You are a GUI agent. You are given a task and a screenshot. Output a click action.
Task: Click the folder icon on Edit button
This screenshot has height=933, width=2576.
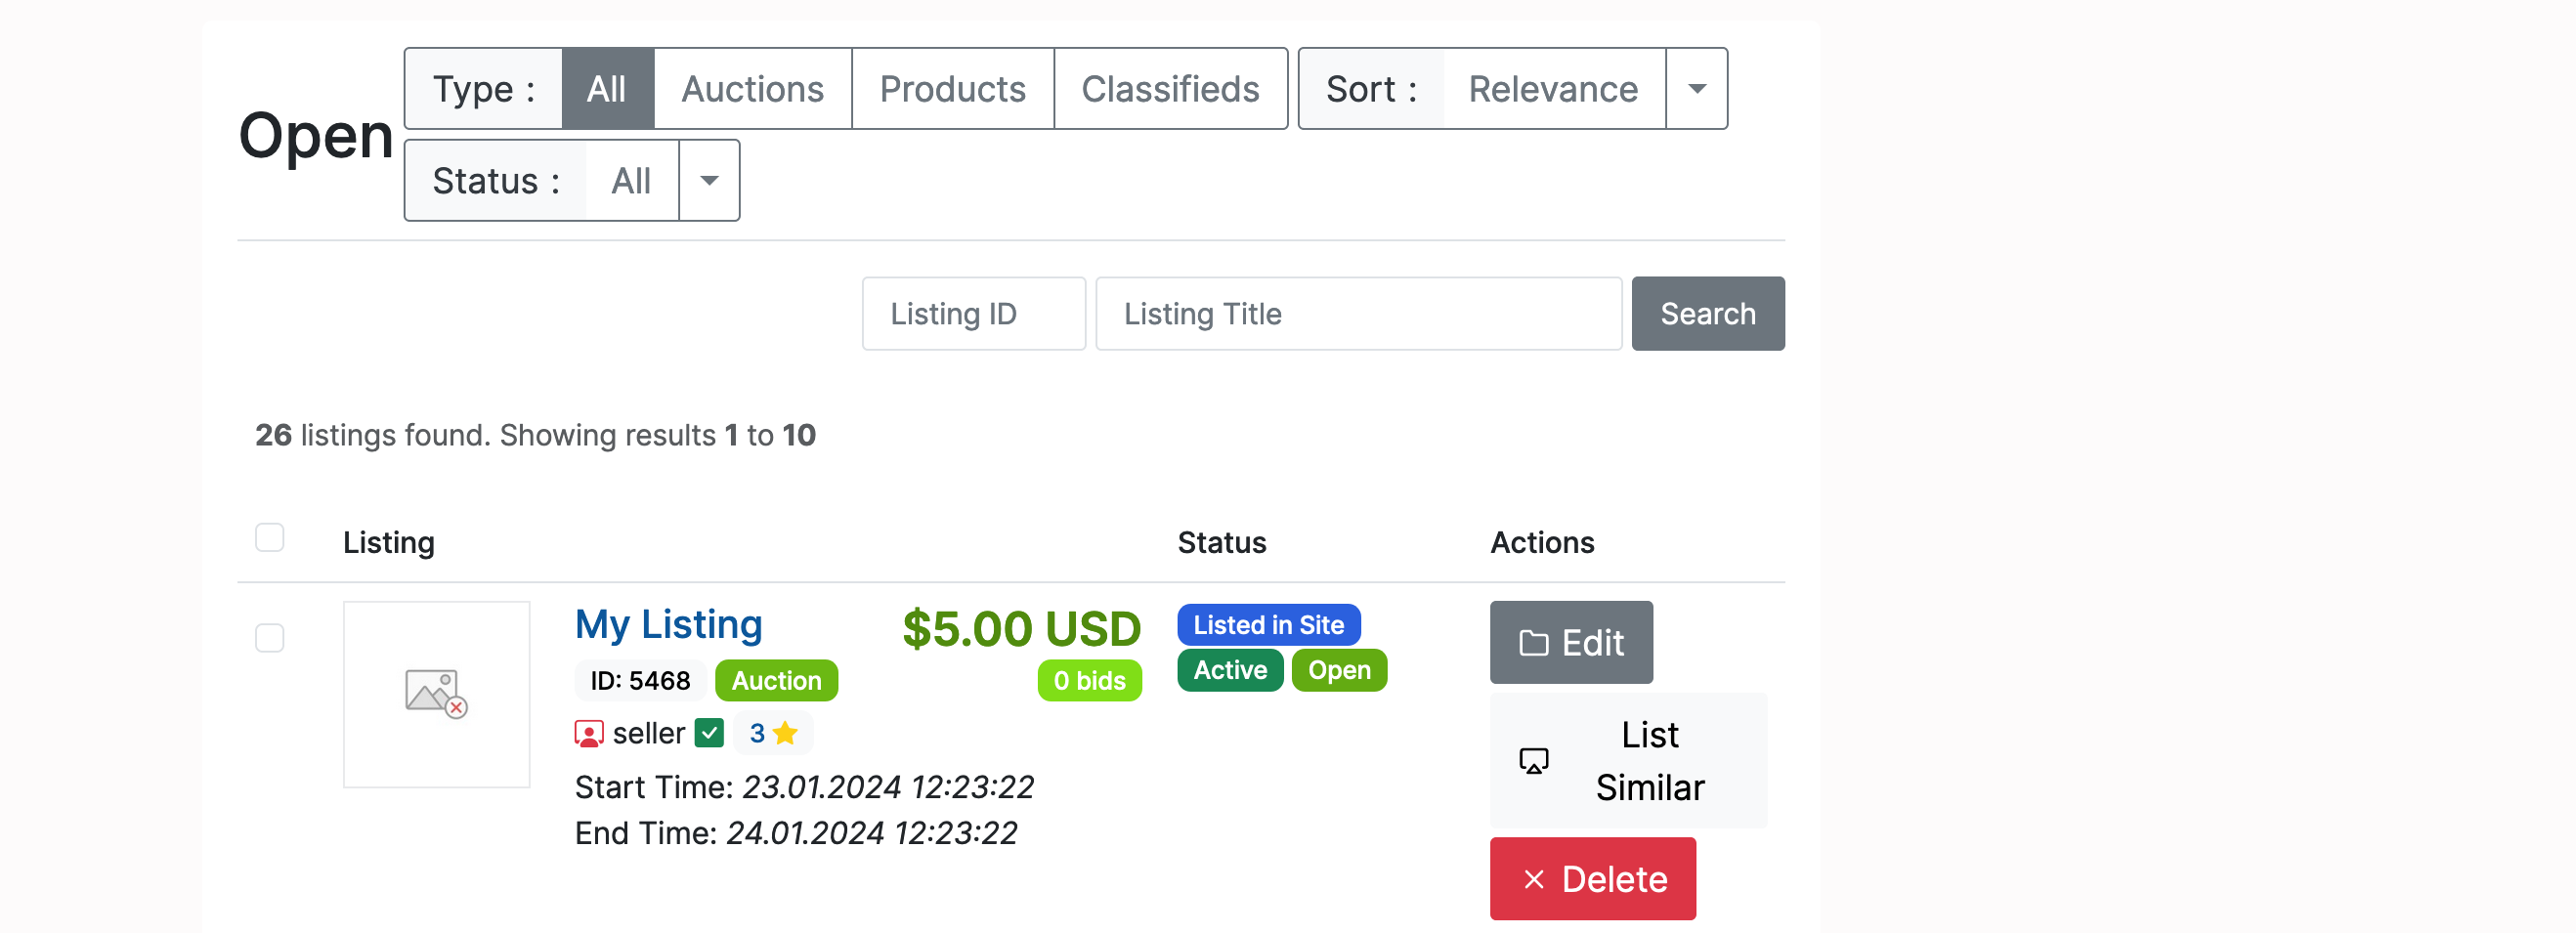point(1533,643)
